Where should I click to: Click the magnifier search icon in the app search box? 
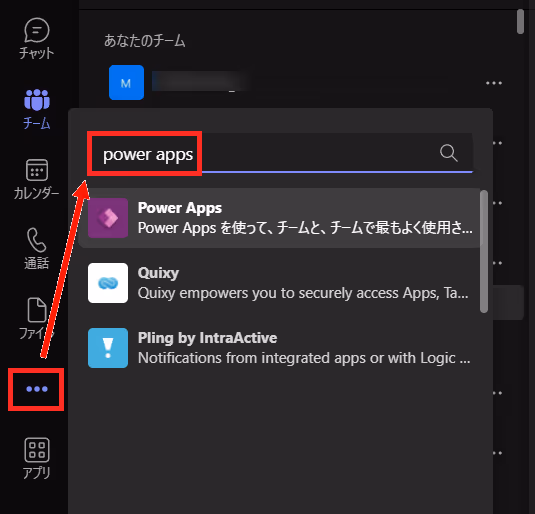tap(448, 153)
